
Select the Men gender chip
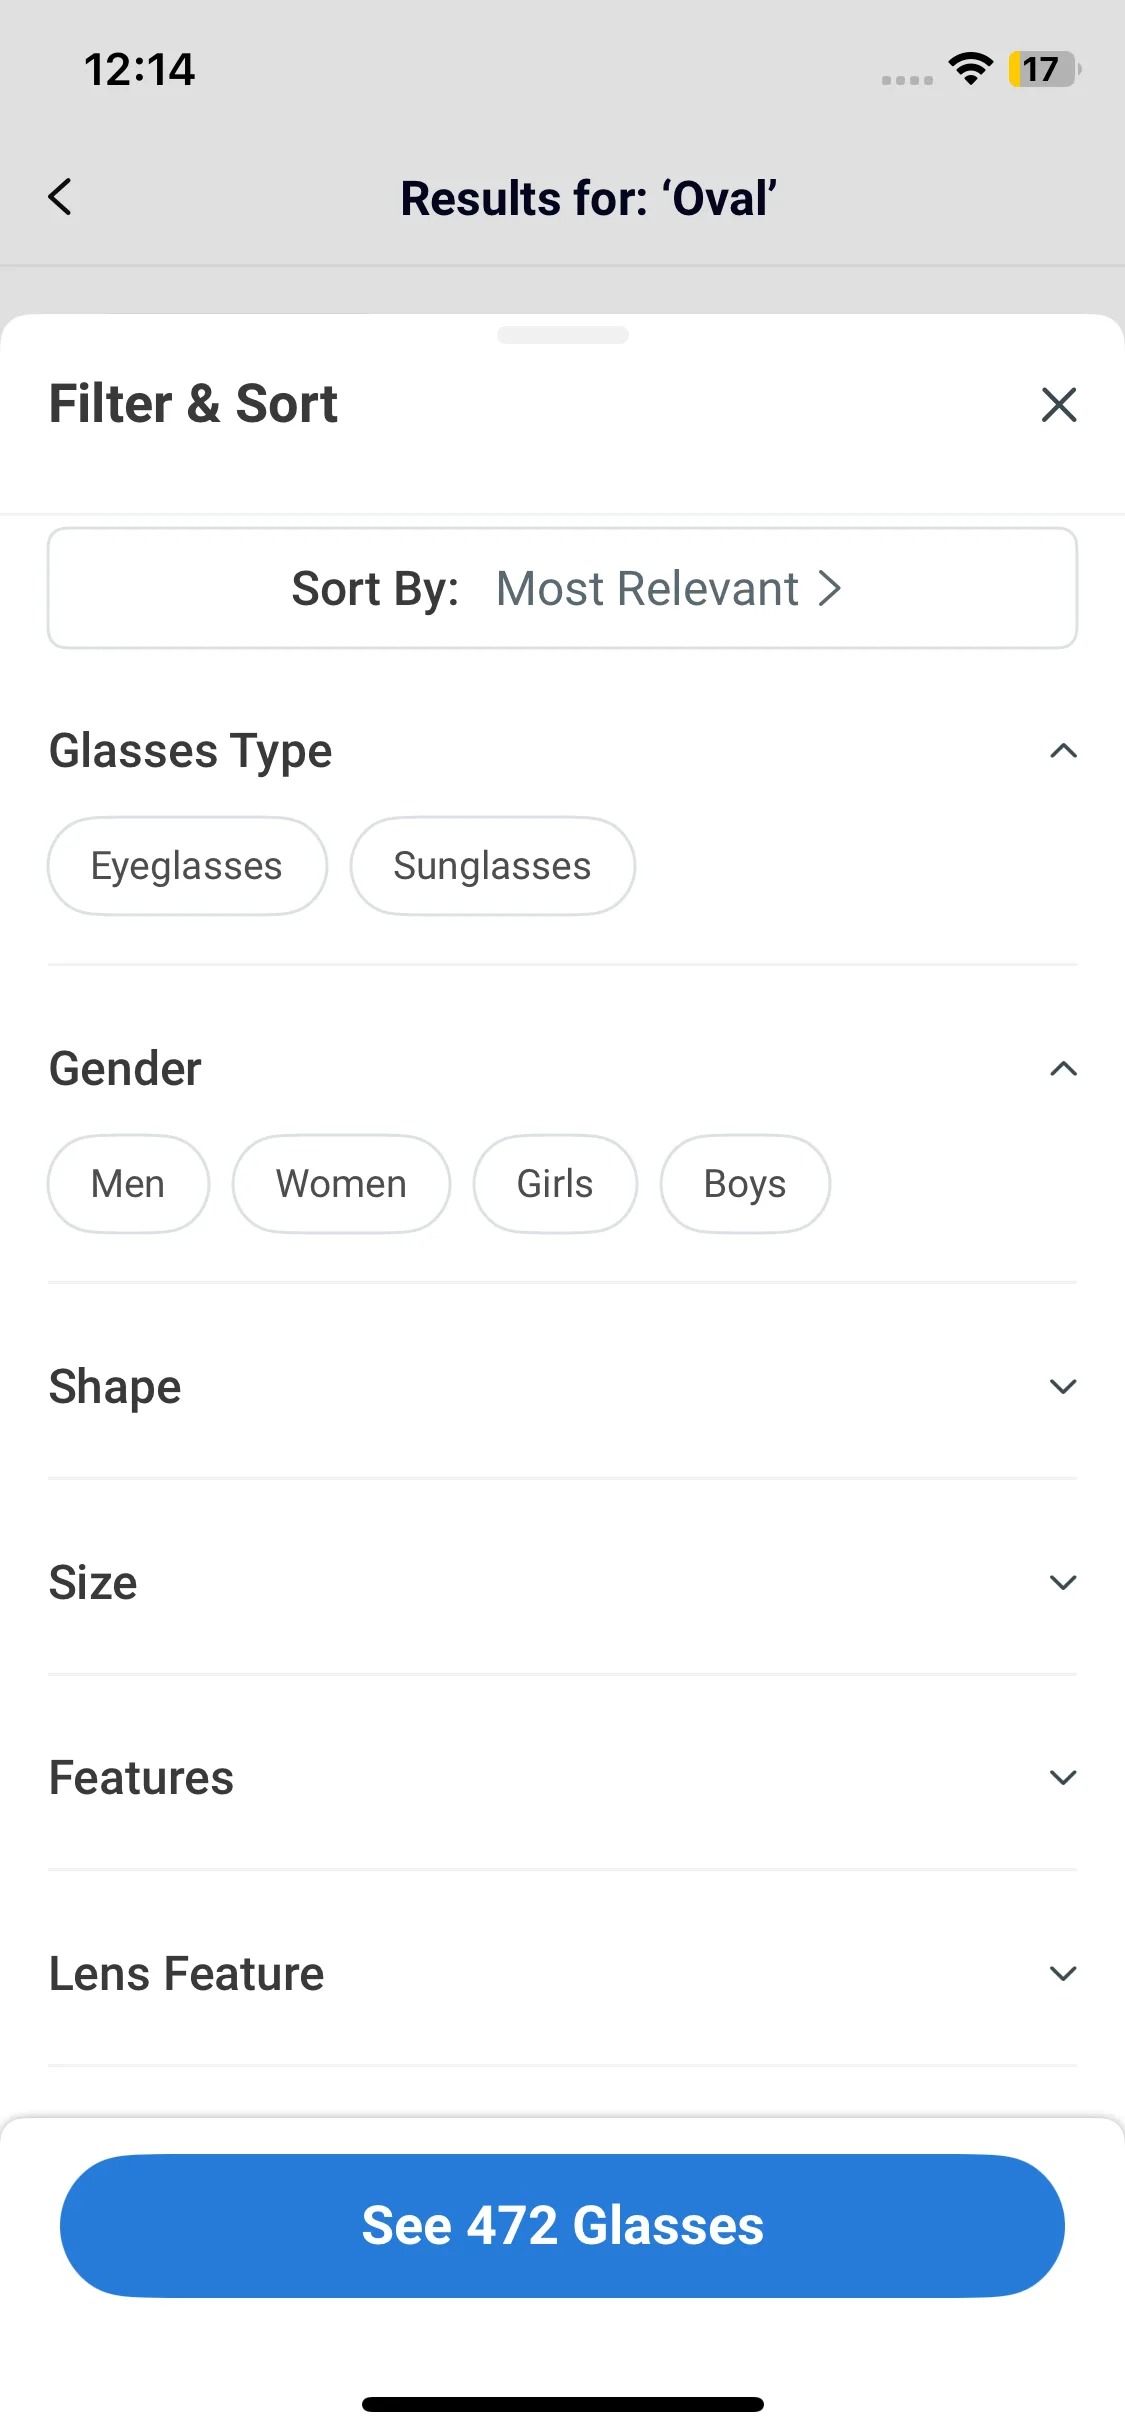pos(128,1184)
